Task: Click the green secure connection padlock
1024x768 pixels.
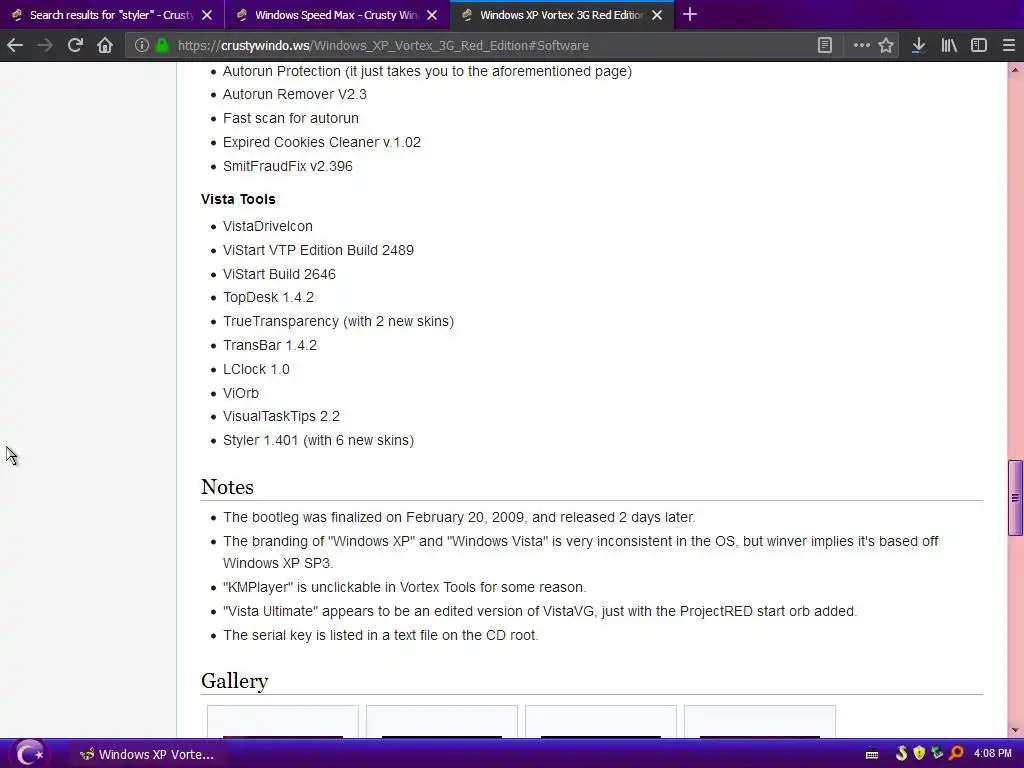Action: click(163, 45)
